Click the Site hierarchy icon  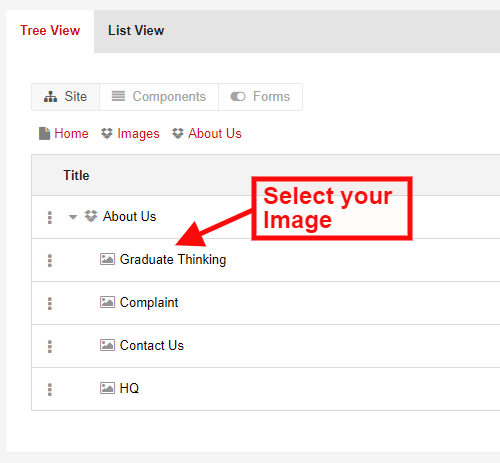point(50,97)
